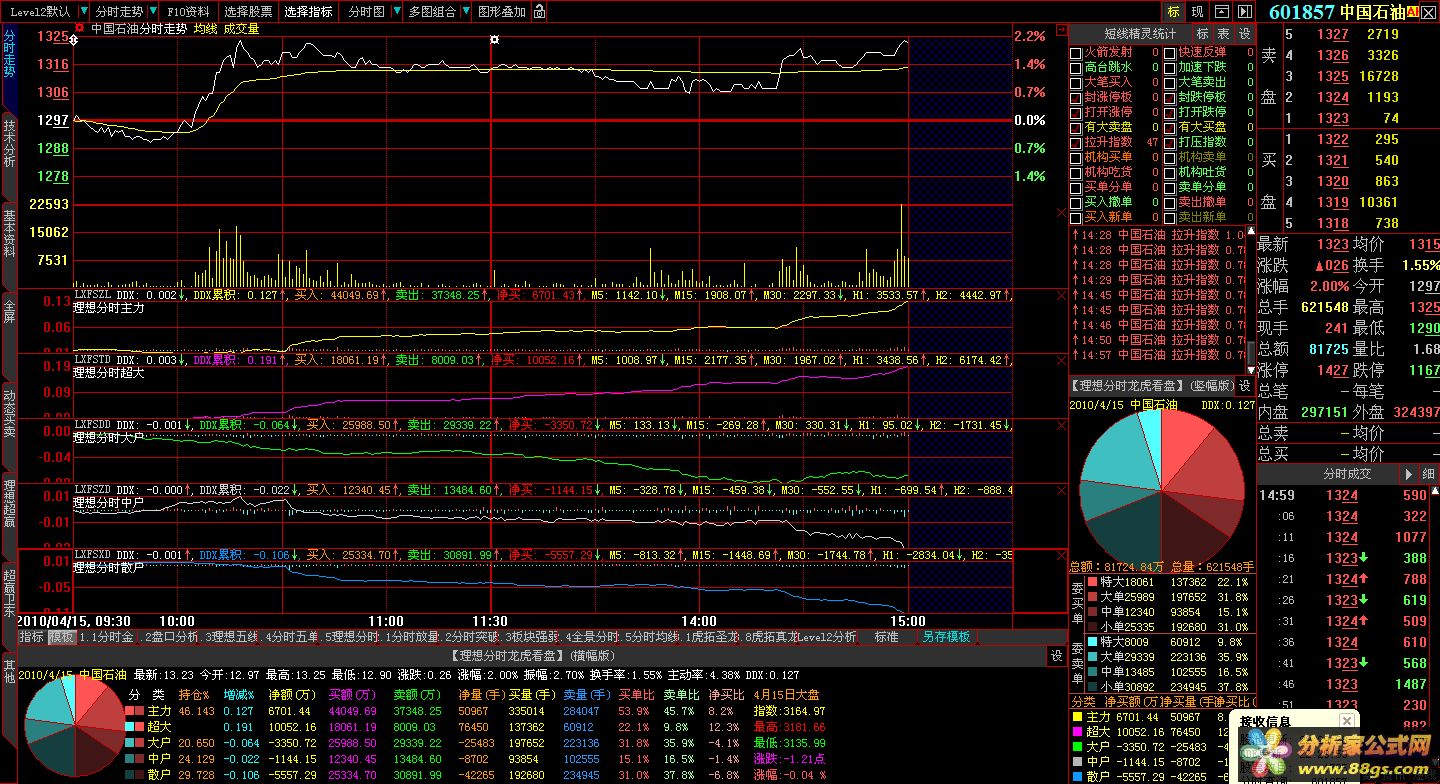
Task: Close the 601857 quote panel with X
Action: pyautogui.click(x=1428, y=12)
